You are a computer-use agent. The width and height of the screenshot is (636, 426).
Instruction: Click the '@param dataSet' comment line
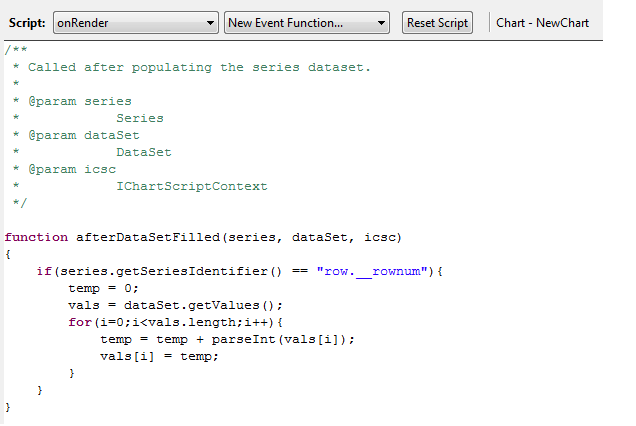(x=84, y=135)
